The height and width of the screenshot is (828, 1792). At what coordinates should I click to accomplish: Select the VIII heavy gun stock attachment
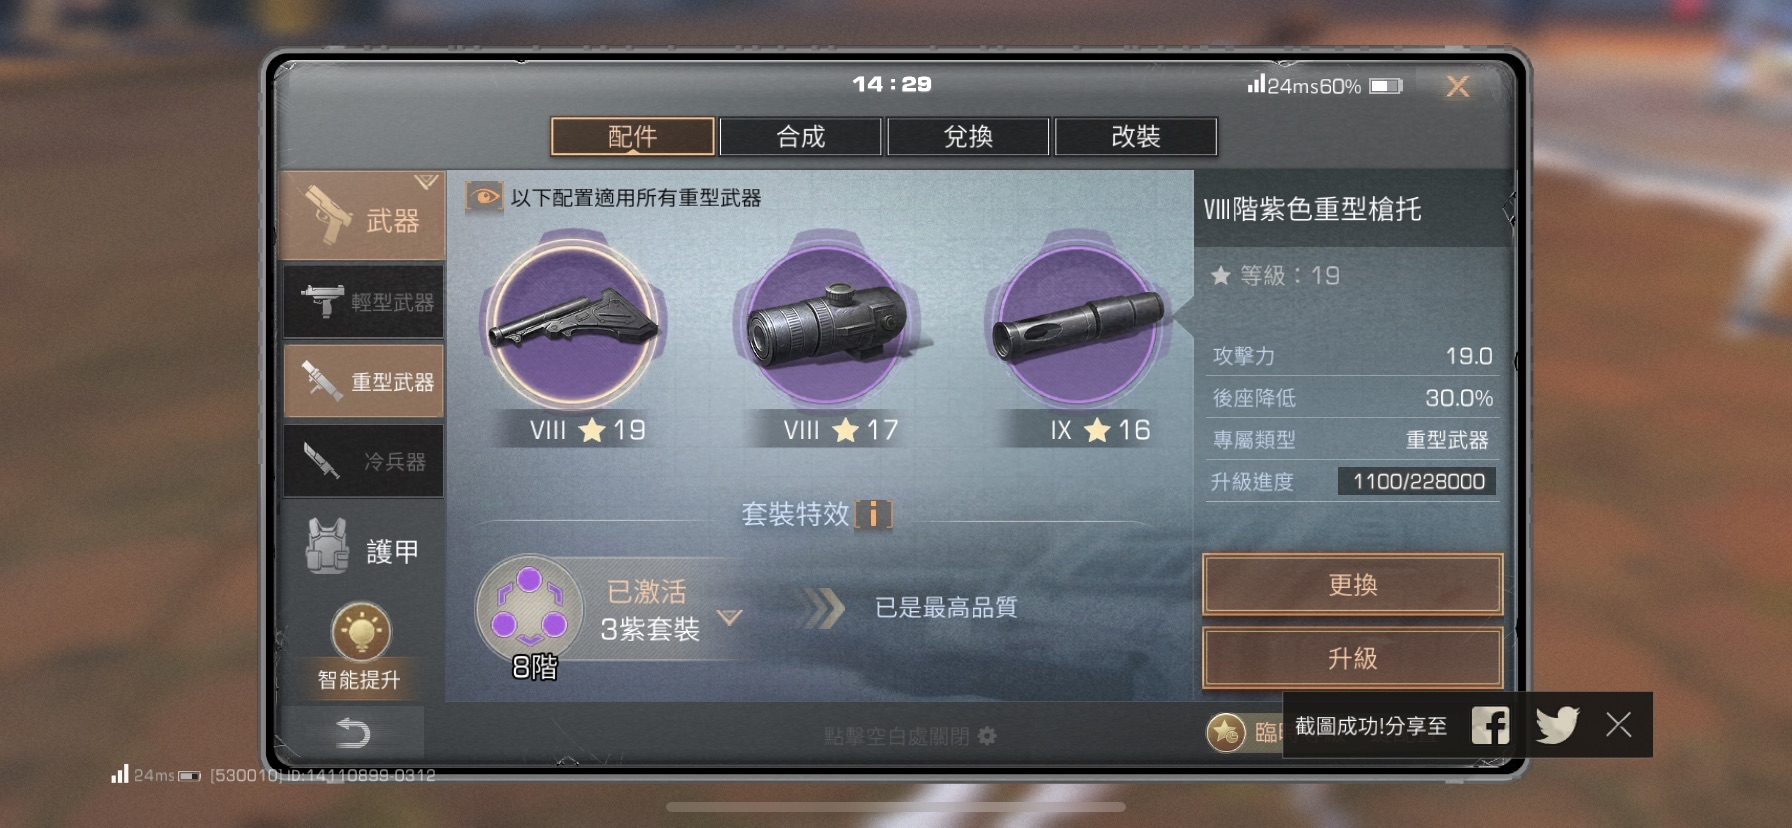tap(573, 323)
